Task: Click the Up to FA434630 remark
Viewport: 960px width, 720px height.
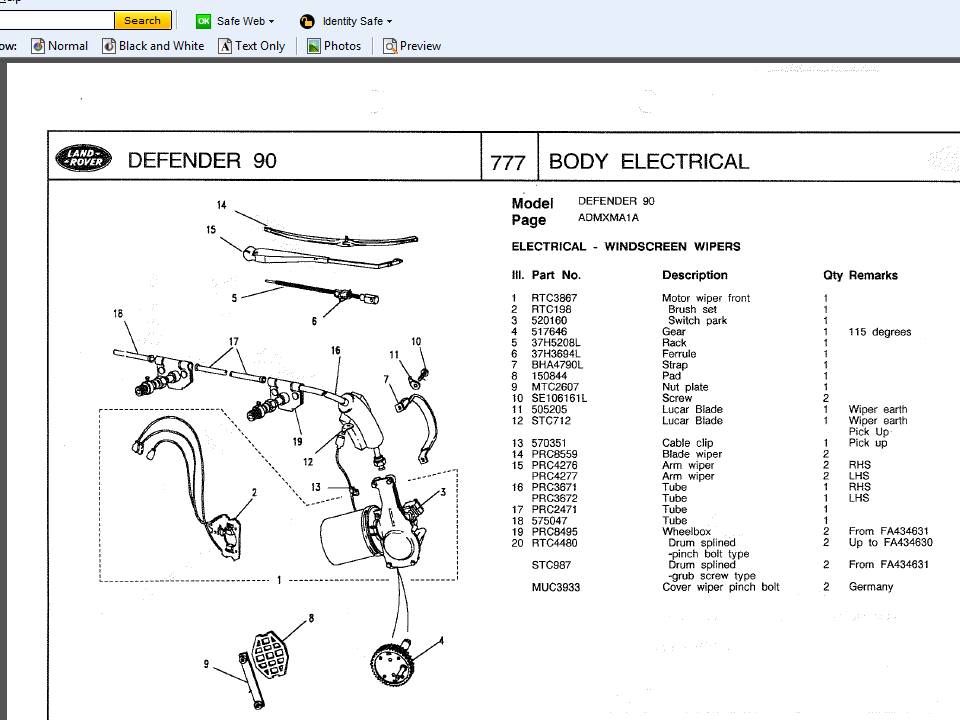Action: [x=891, y=542]
